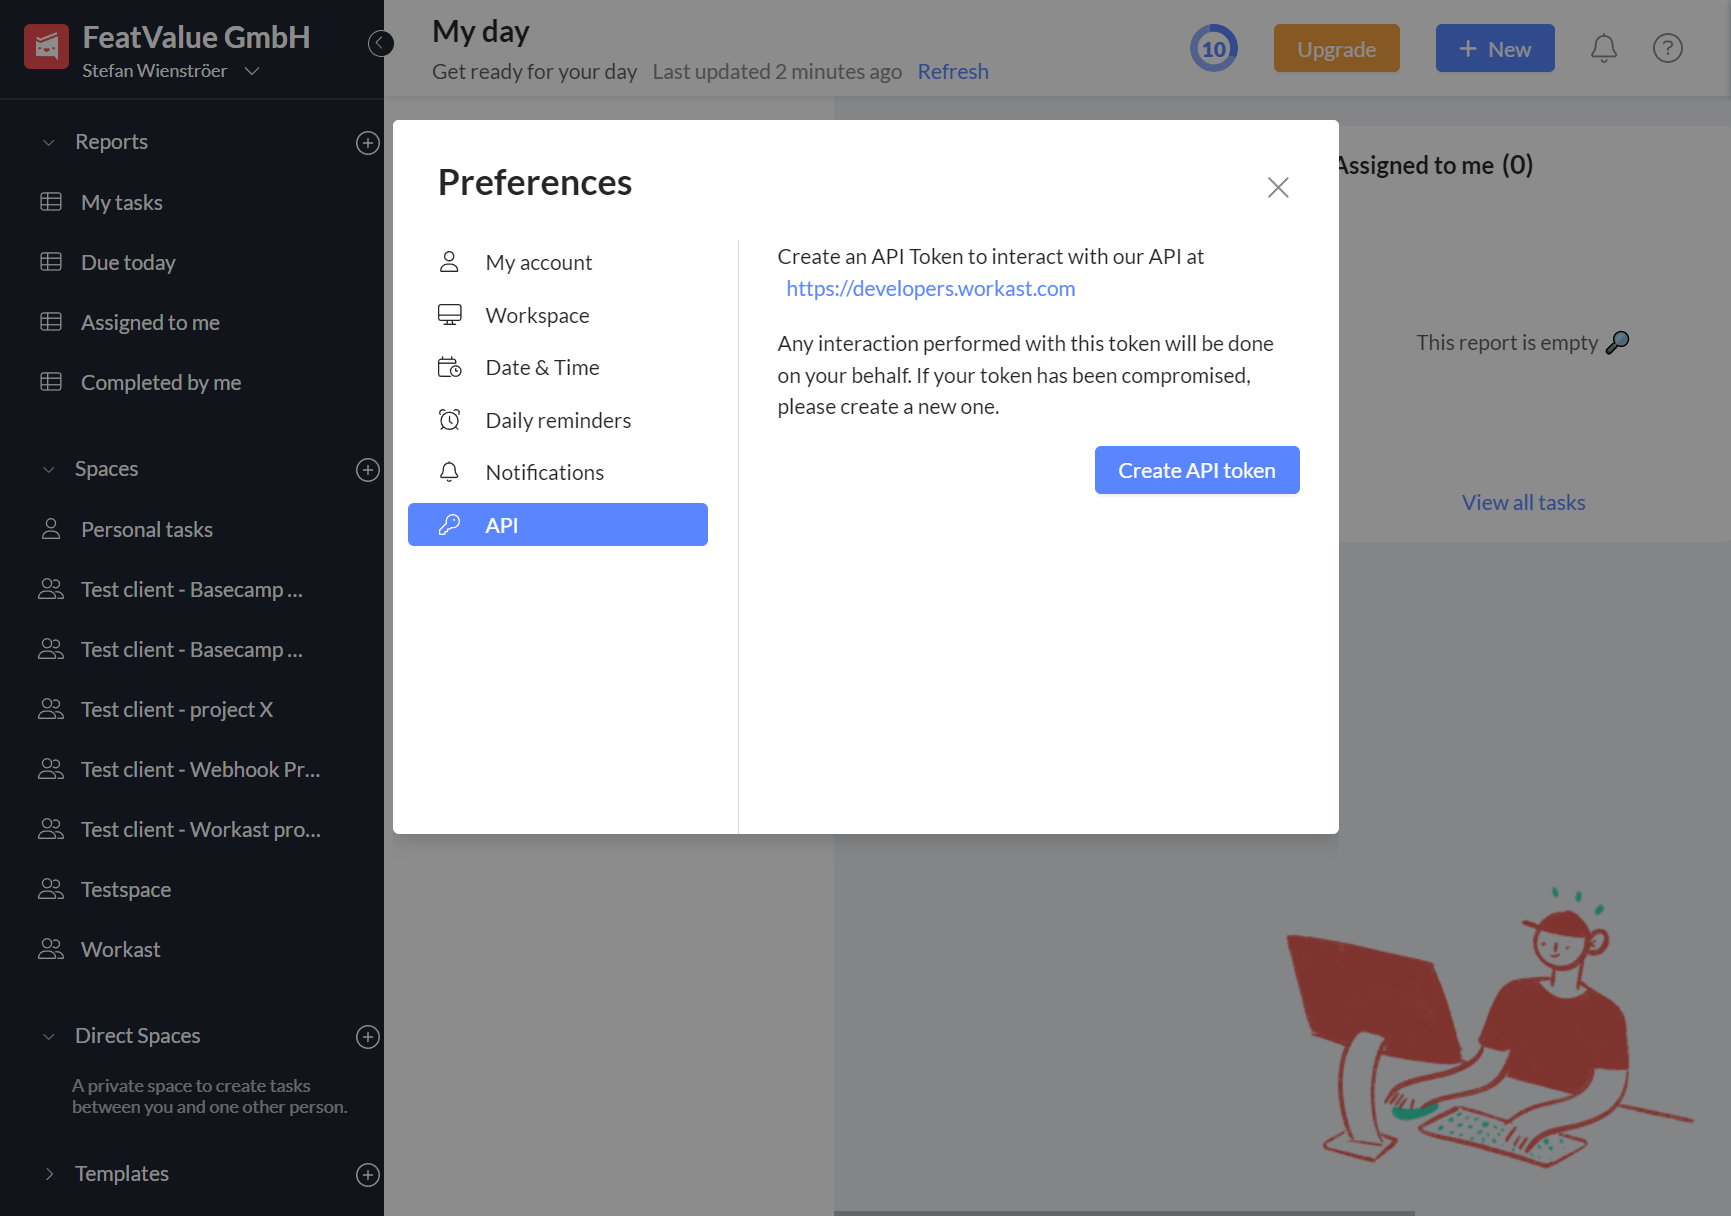The image size is (1731, 1216).
Task: Open the developers.workast.com link
Action: coord(930,289)
